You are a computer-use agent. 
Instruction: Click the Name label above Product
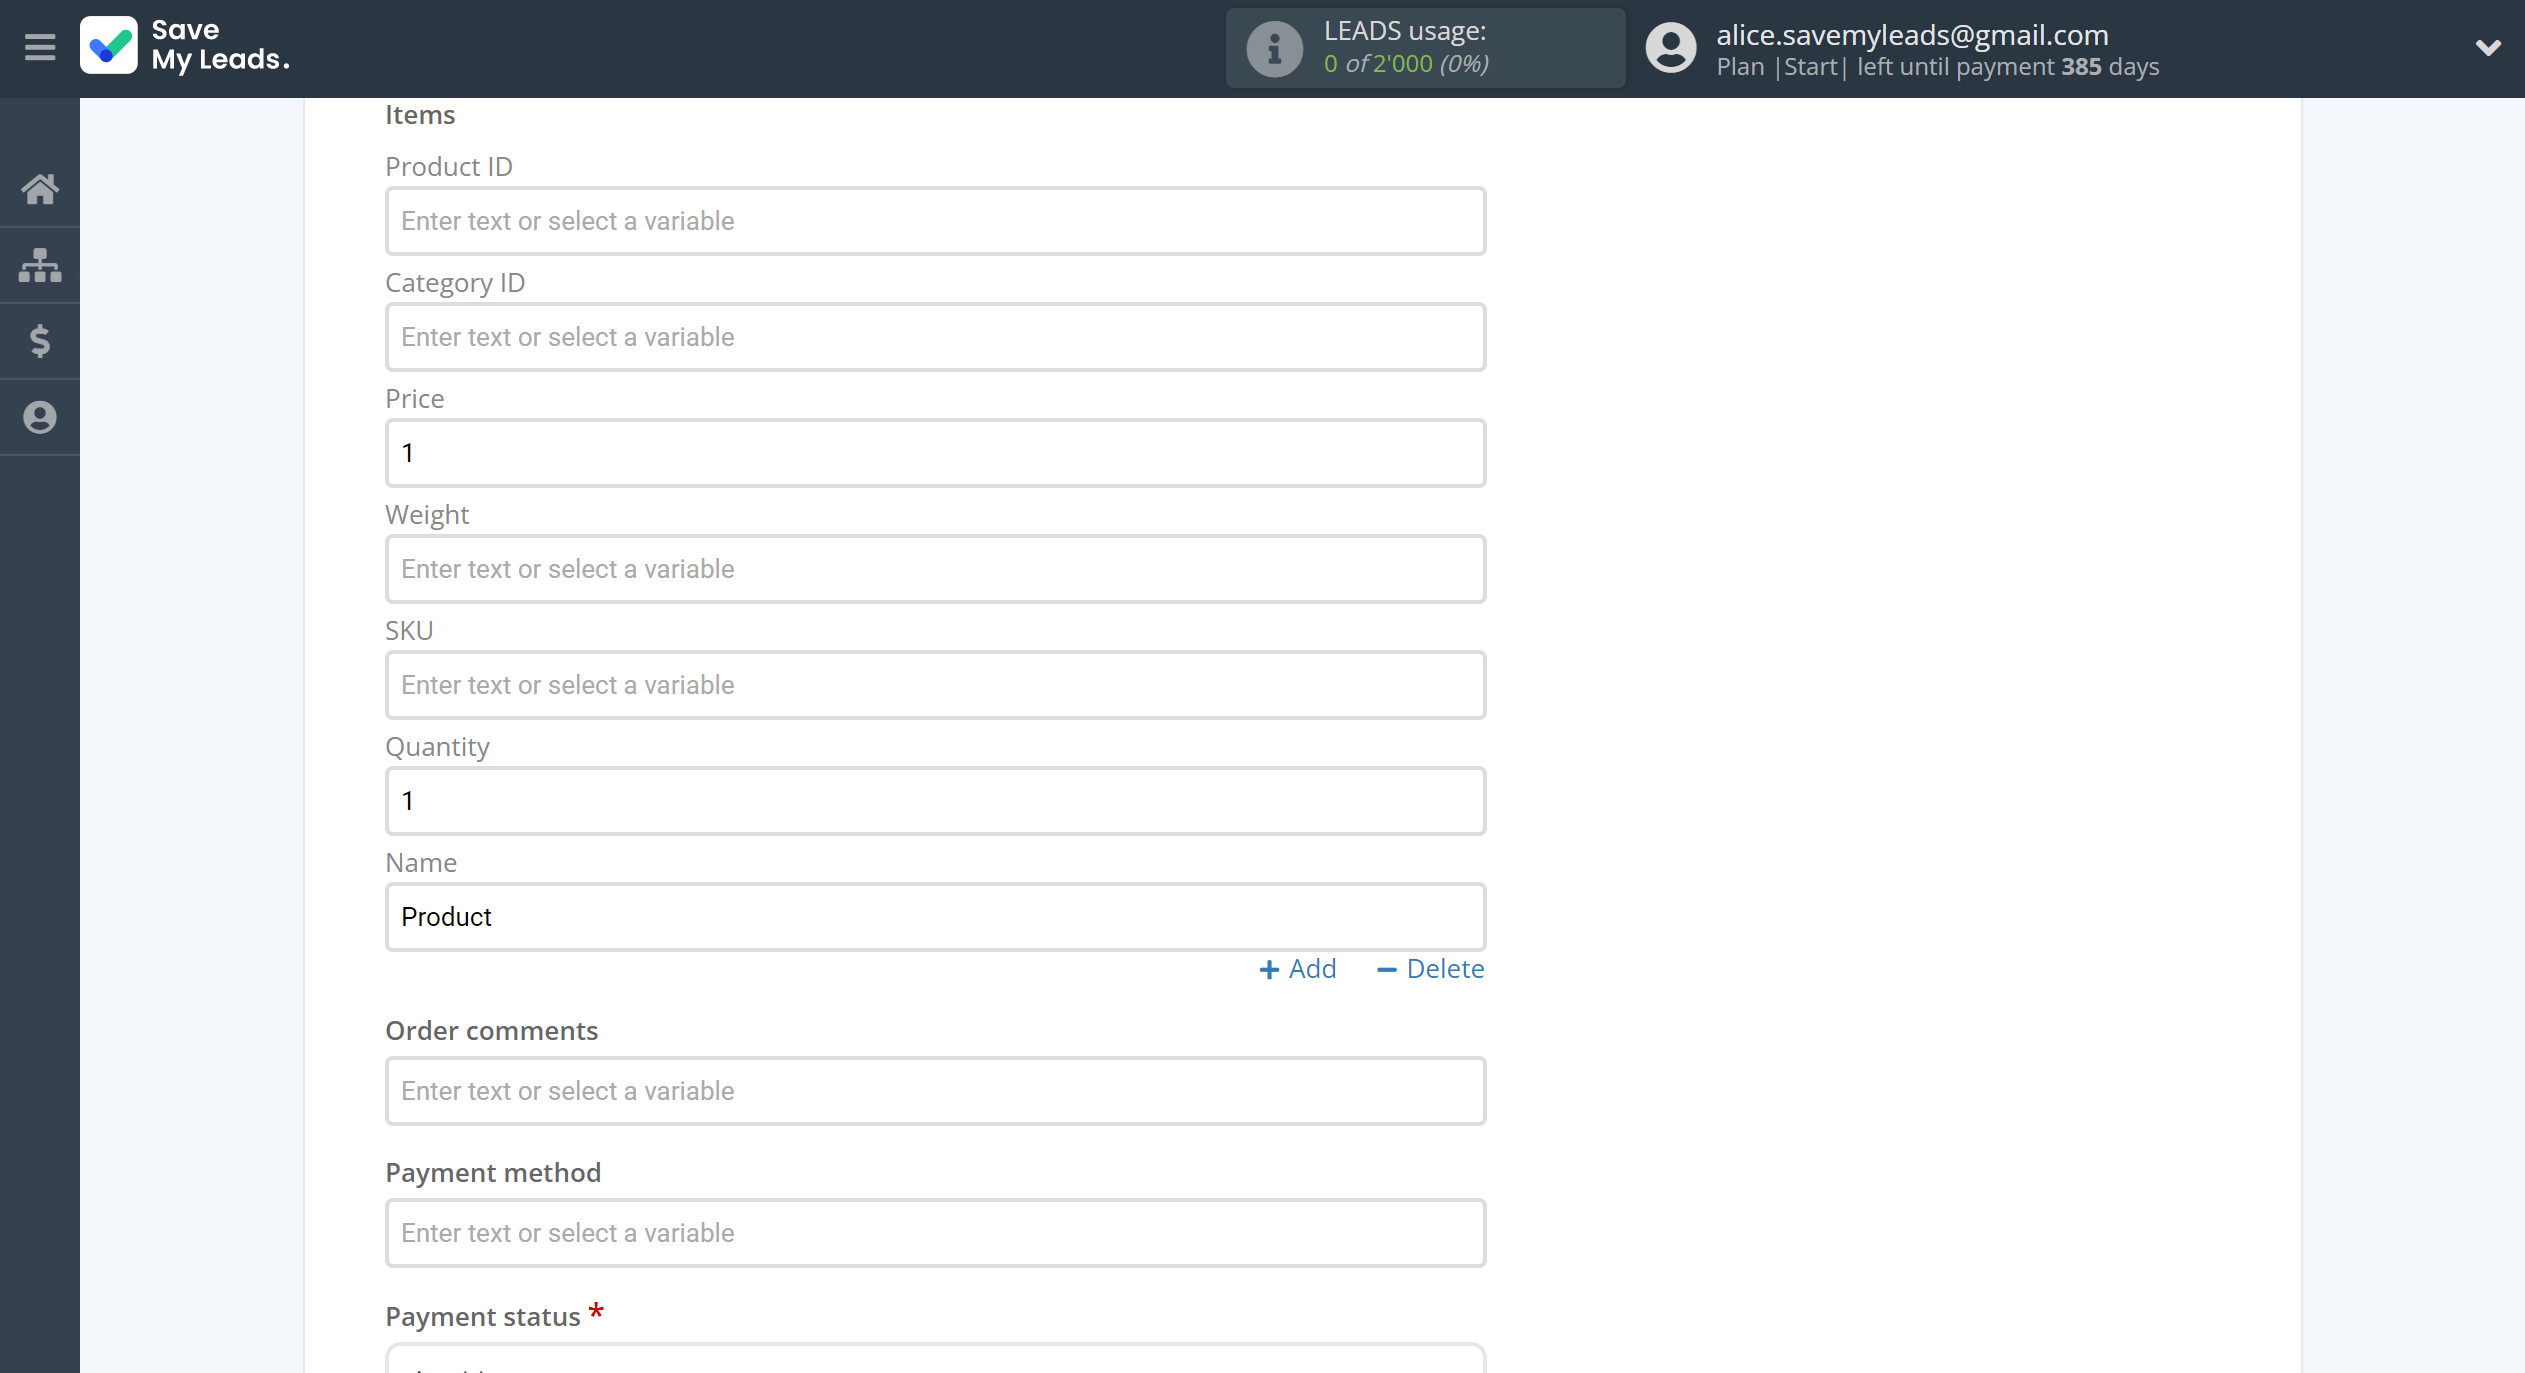[x=421, y=863]
